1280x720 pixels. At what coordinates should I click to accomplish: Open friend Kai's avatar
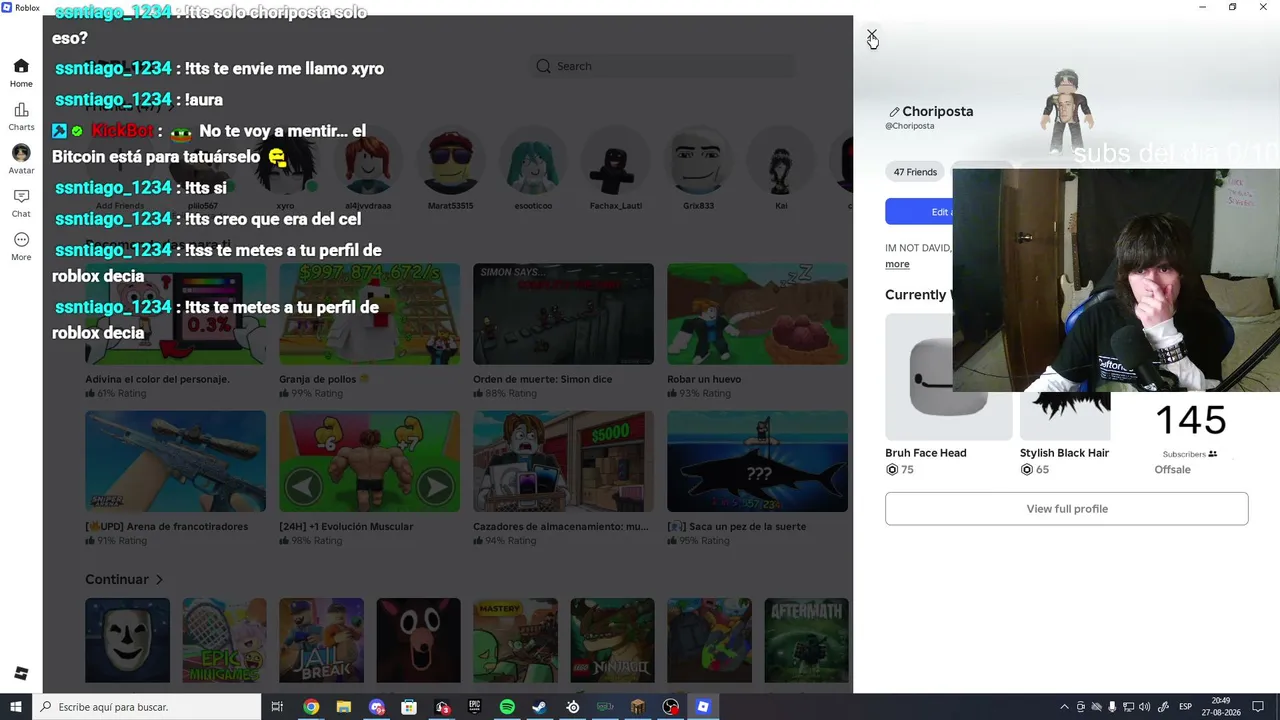pyautogui.click(x=781, y=162)
